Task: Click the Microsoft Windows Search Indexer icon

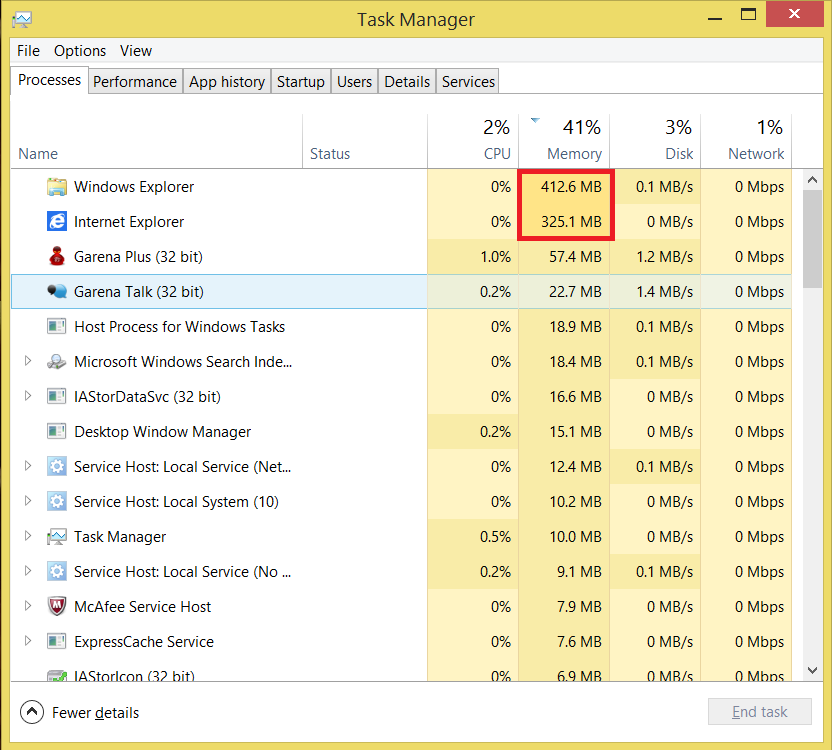Action: coord(57,361)
